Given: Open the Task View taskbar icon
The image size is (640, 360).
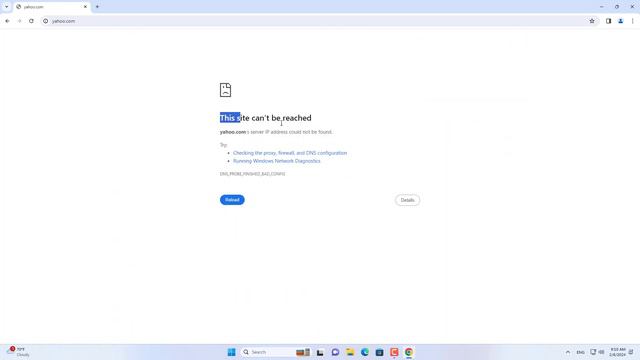Looking at the screenshot, I should click(320, 352).
